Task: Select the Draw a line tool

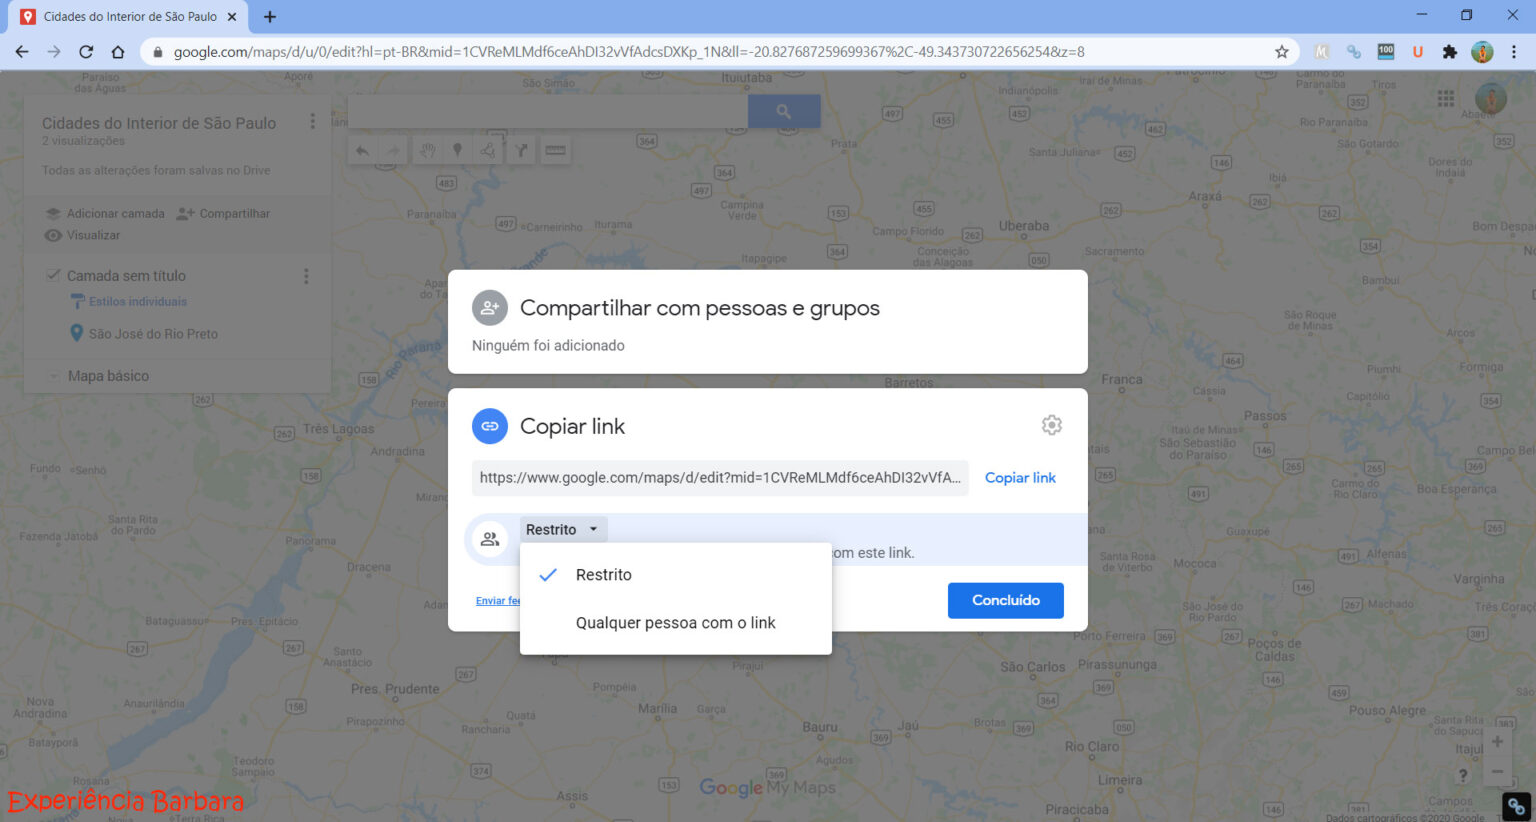Action: (487, 150)
